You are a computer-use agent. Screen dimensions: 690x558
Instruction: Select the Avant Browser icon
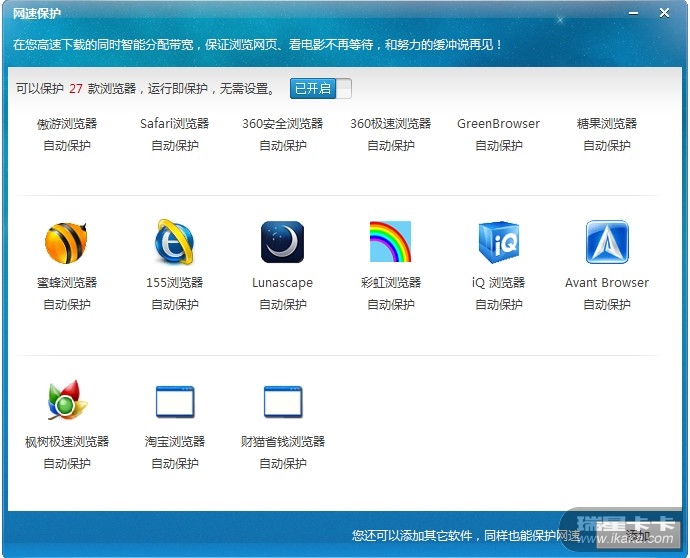[607, 242]
